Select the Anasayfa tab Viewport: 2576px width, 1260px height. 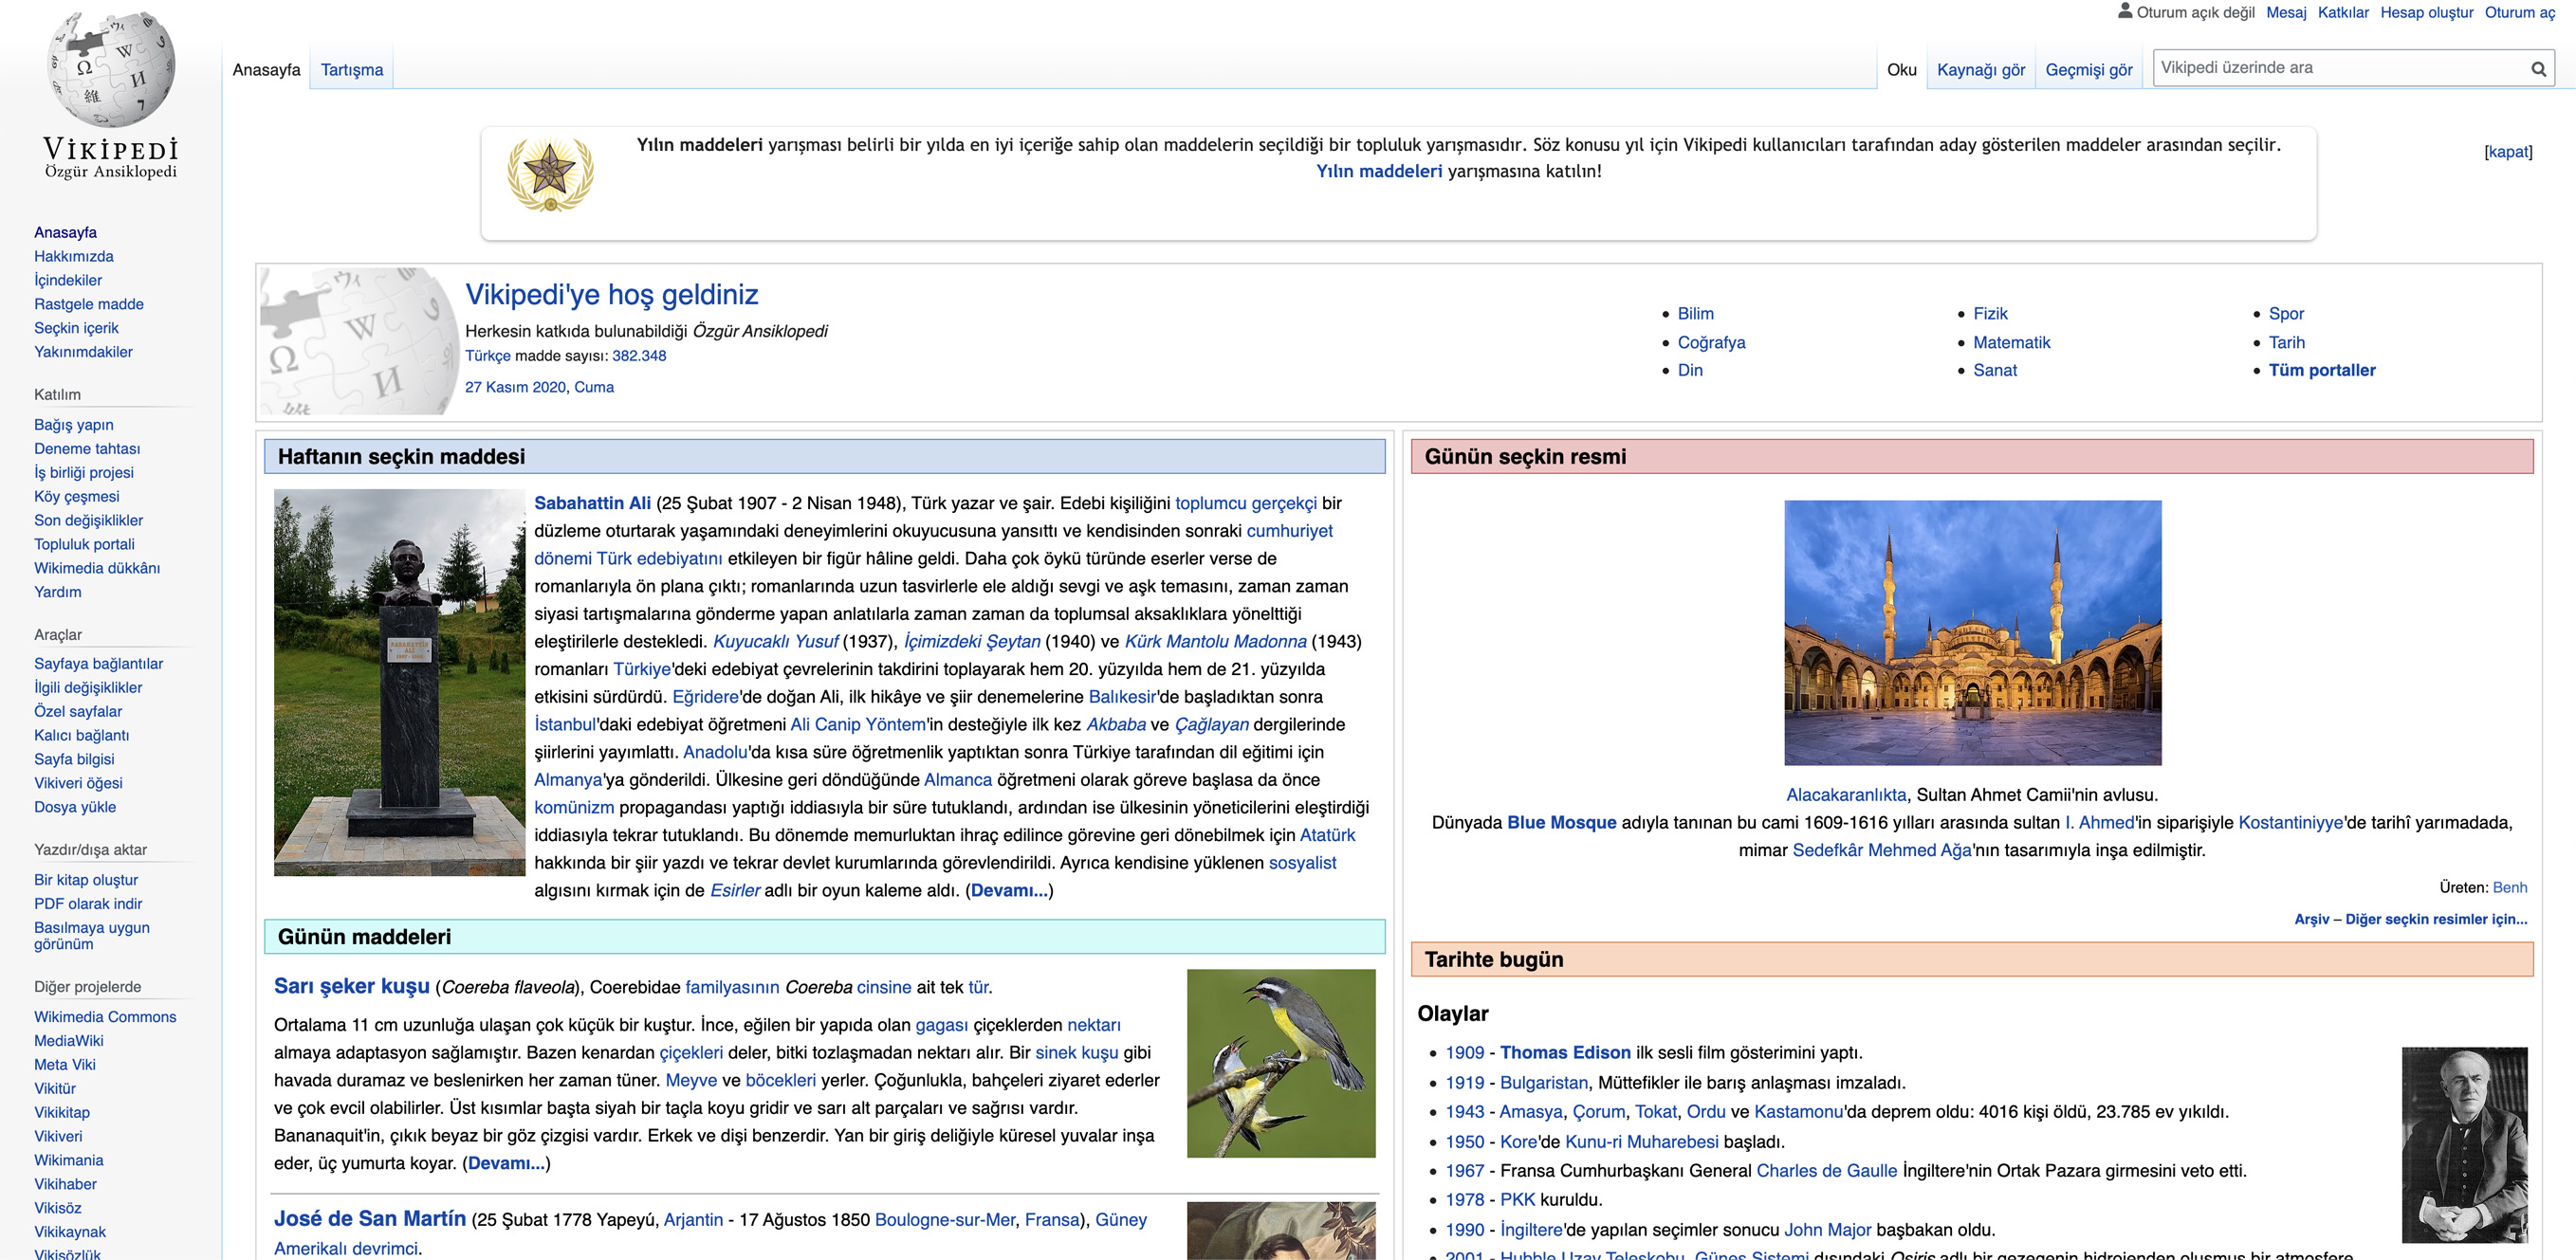pyautogui.click(x=266, y=70)
